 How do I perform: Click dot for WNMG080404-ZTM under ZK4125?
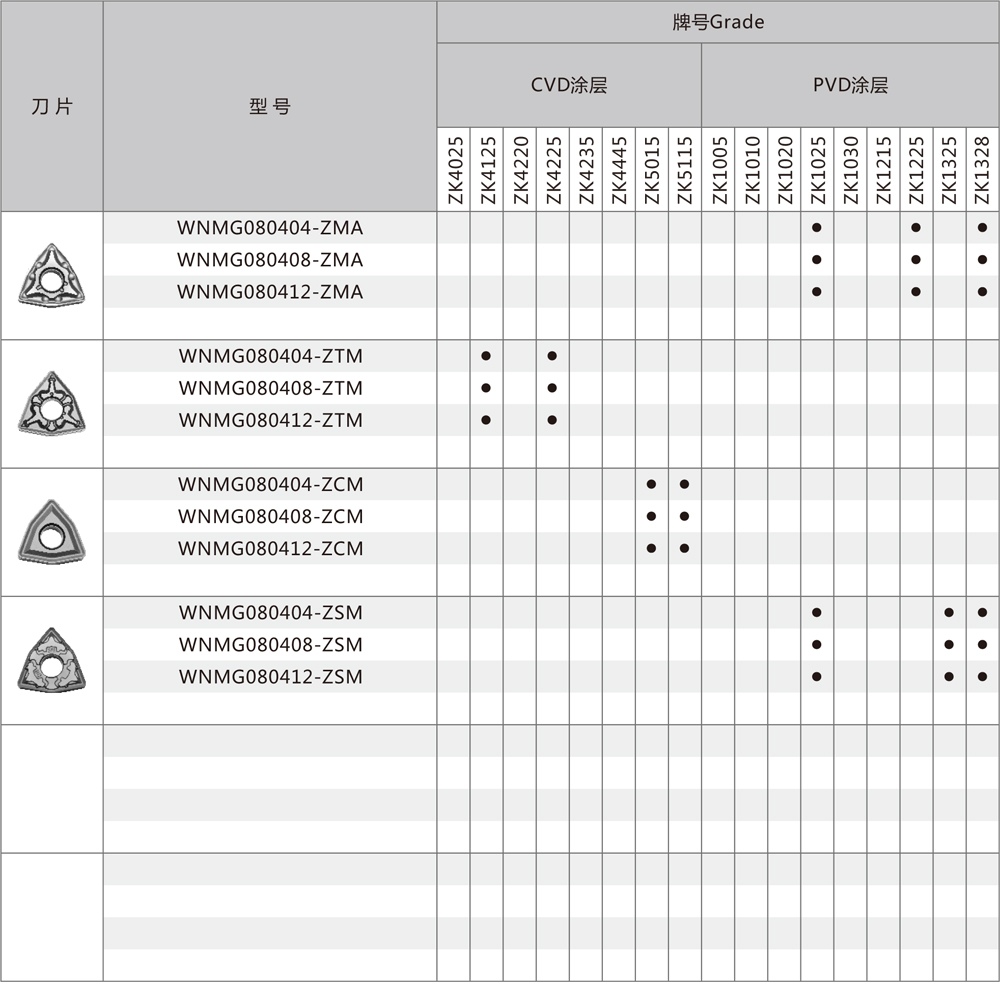click(486, 356)
